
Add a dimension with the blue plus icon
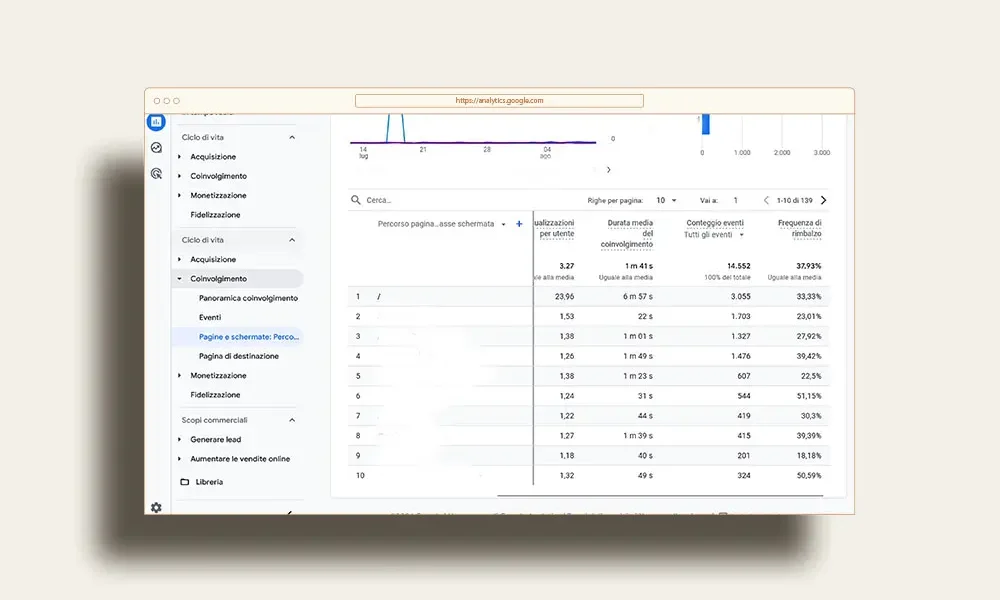tap(519, 224)
